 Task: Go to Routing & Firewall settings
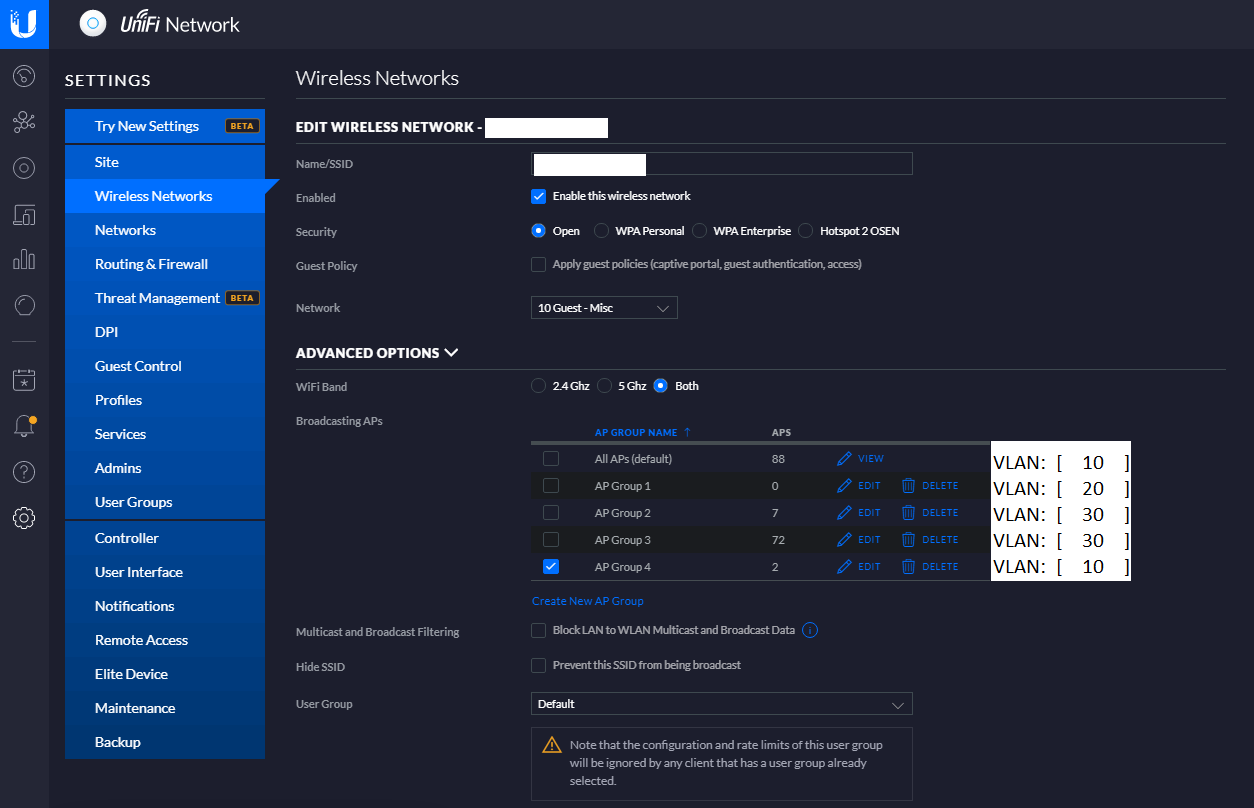tap(151, 264)
